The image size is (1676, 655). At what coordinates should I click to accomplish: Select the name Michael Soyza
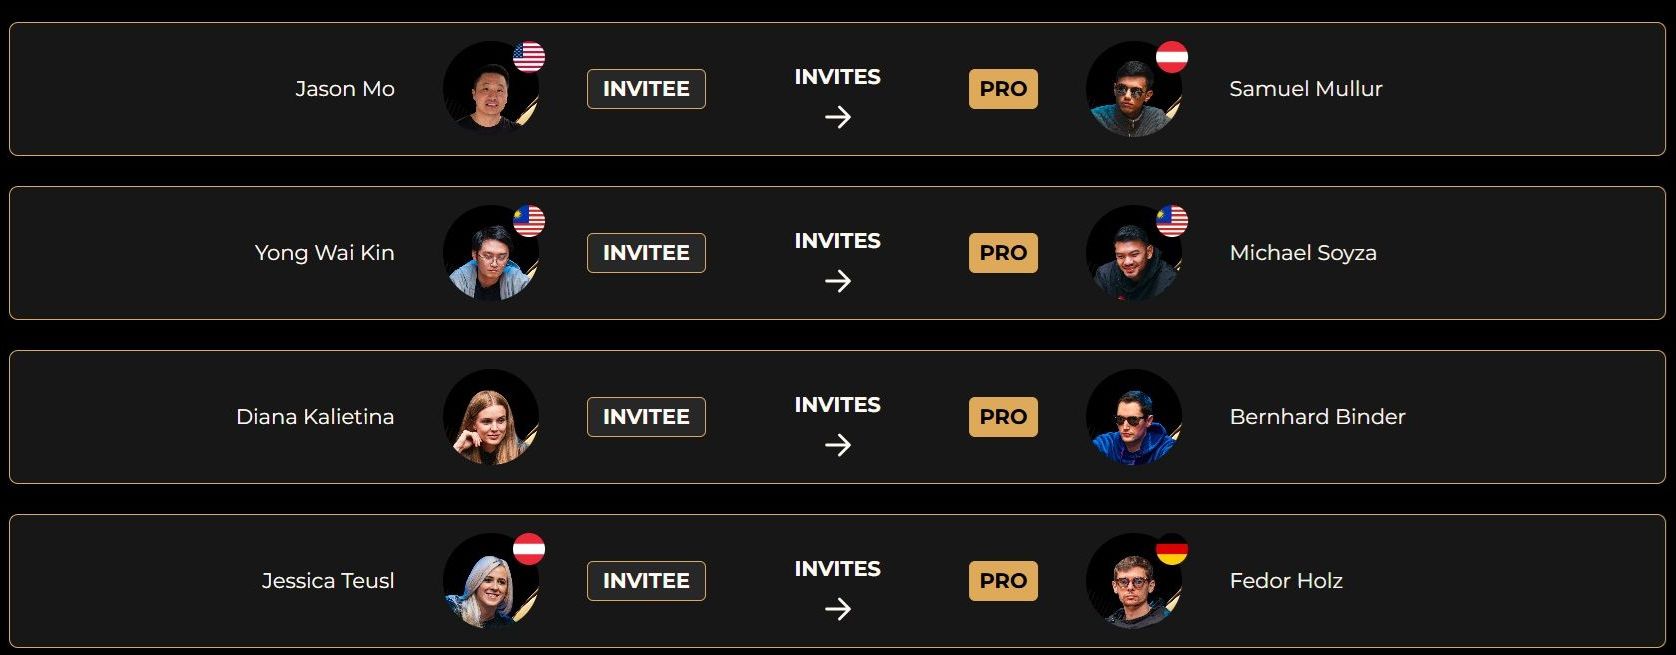point(1303,253)
